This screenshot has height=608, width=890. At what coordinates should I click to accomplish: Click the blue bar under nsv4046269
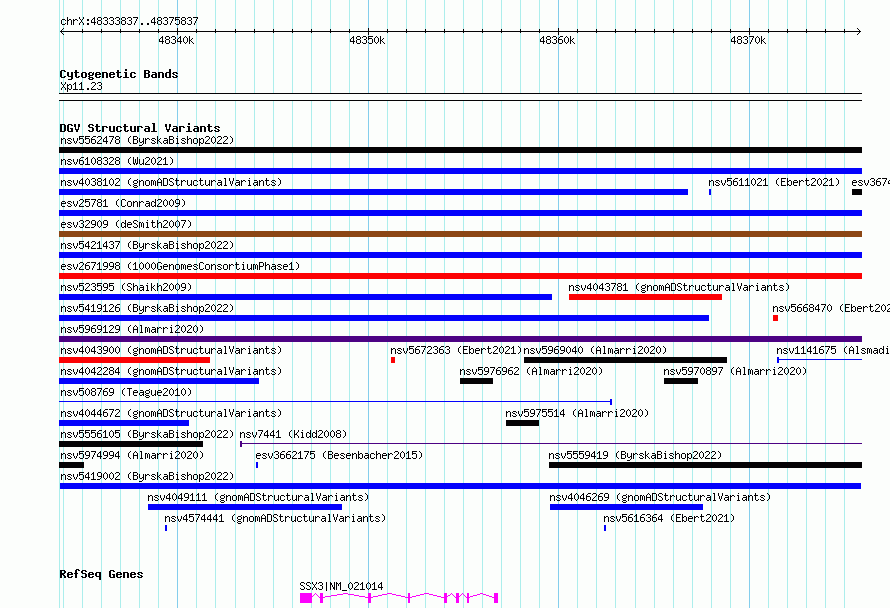626,507
